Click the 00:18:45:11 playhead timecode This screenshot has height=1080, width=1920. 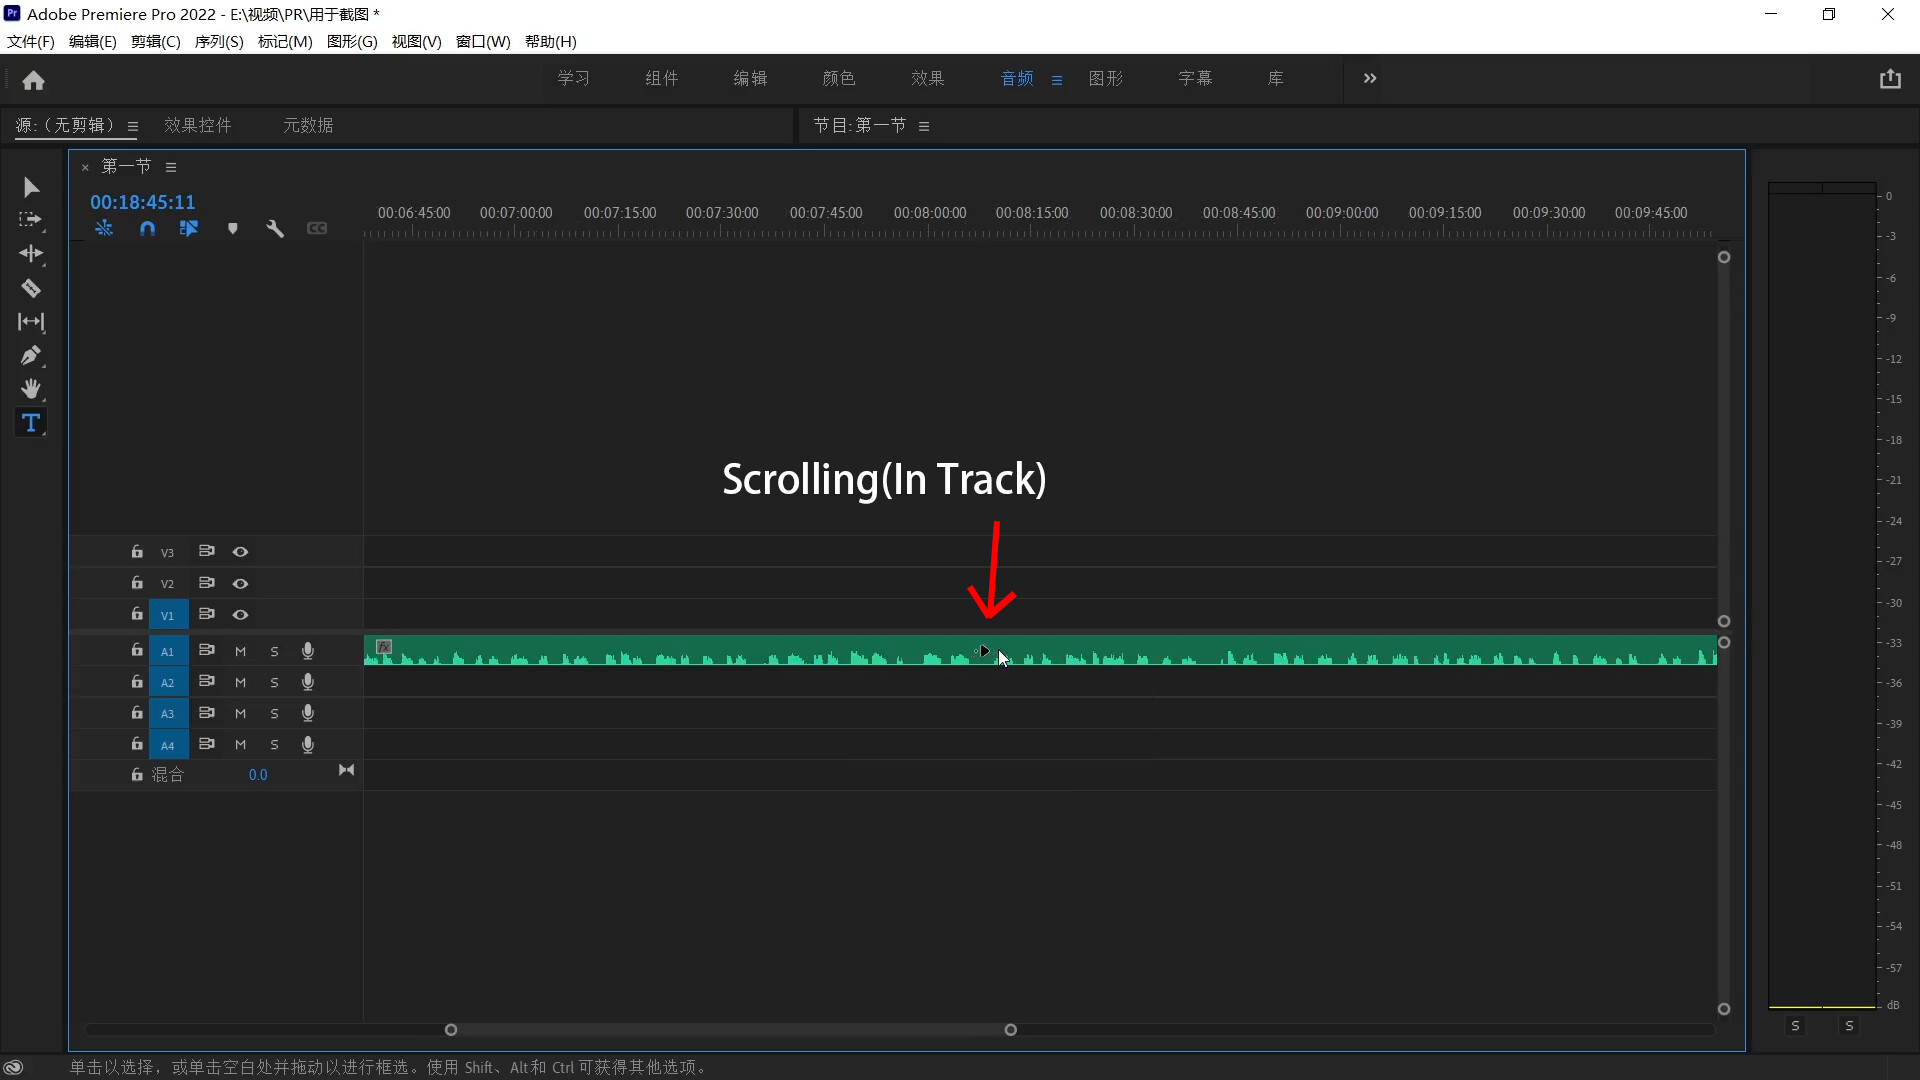143,202
